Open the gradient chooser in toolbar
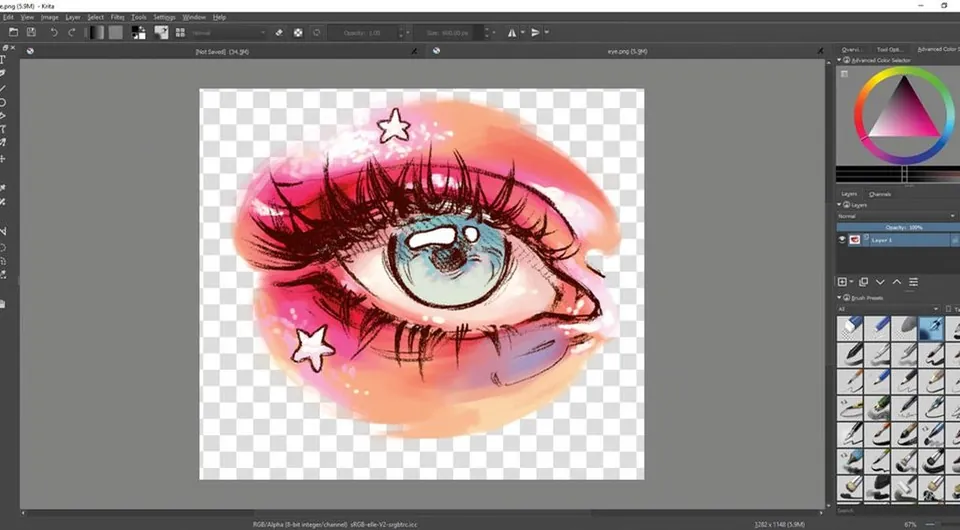 click(95, 32)
